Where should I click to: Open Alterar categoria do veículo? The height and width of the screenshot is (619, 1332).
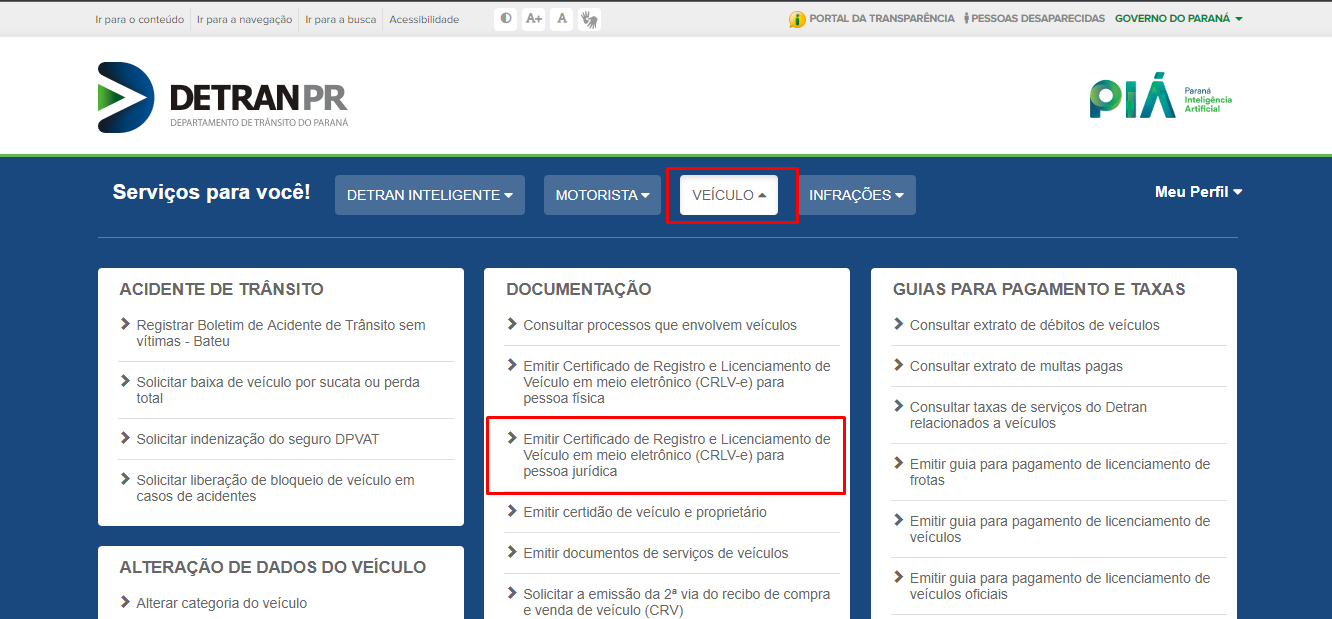click(x=221, y=603)
